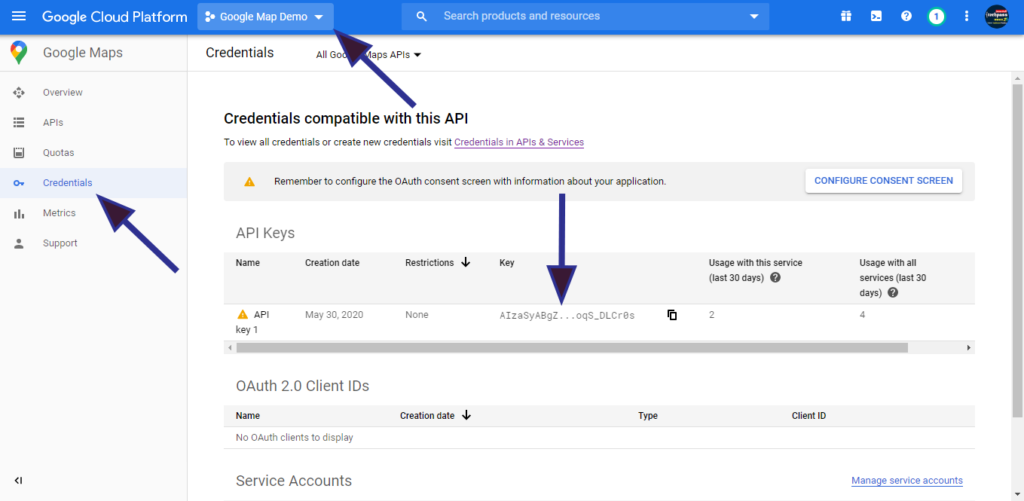The image size is (1024, 501).
Task: Click the APIs list icon
Action: pos(19,123)
